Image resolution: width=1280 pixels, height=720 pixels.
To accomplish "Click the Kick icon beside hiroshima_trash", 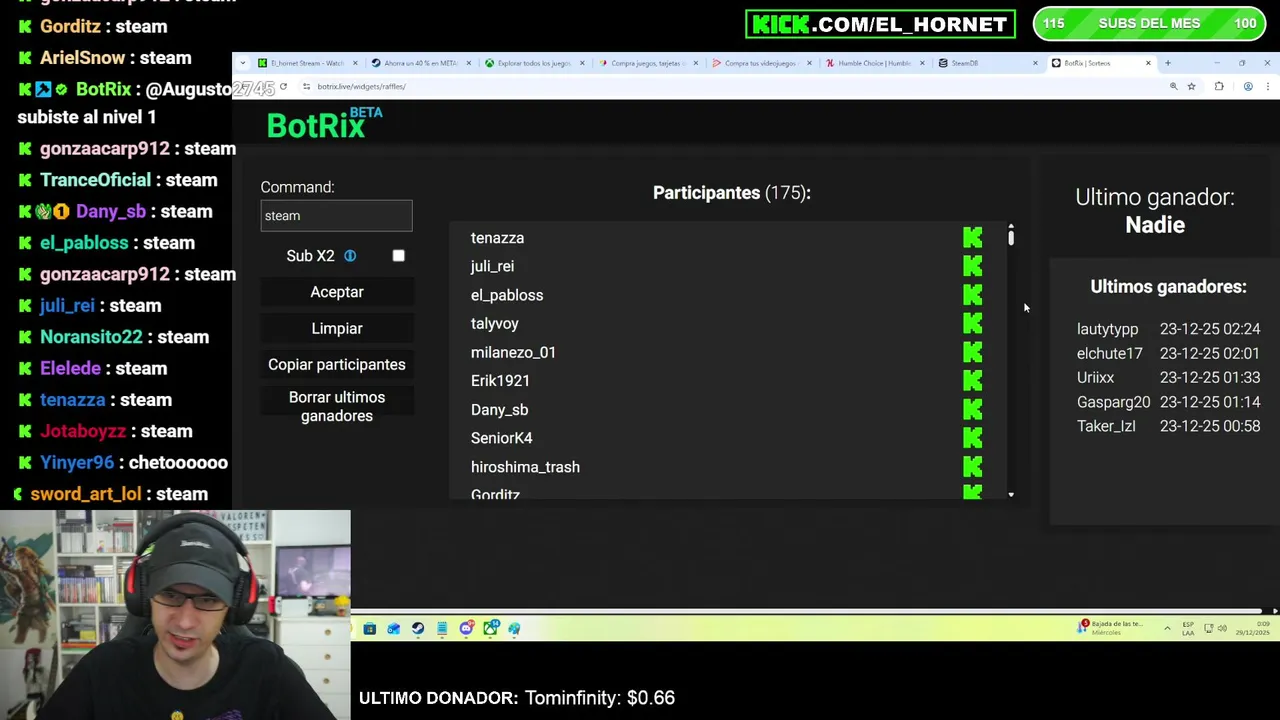I will [973, 467].
